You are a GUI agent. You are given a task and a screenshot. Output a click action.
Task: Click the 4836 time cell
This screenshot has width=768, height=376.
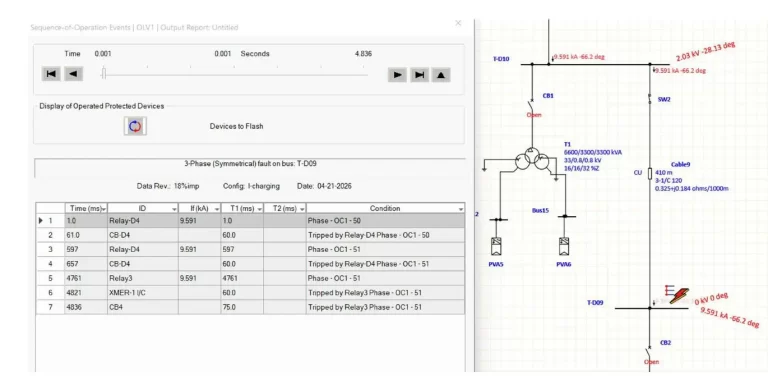click(86, 307)
